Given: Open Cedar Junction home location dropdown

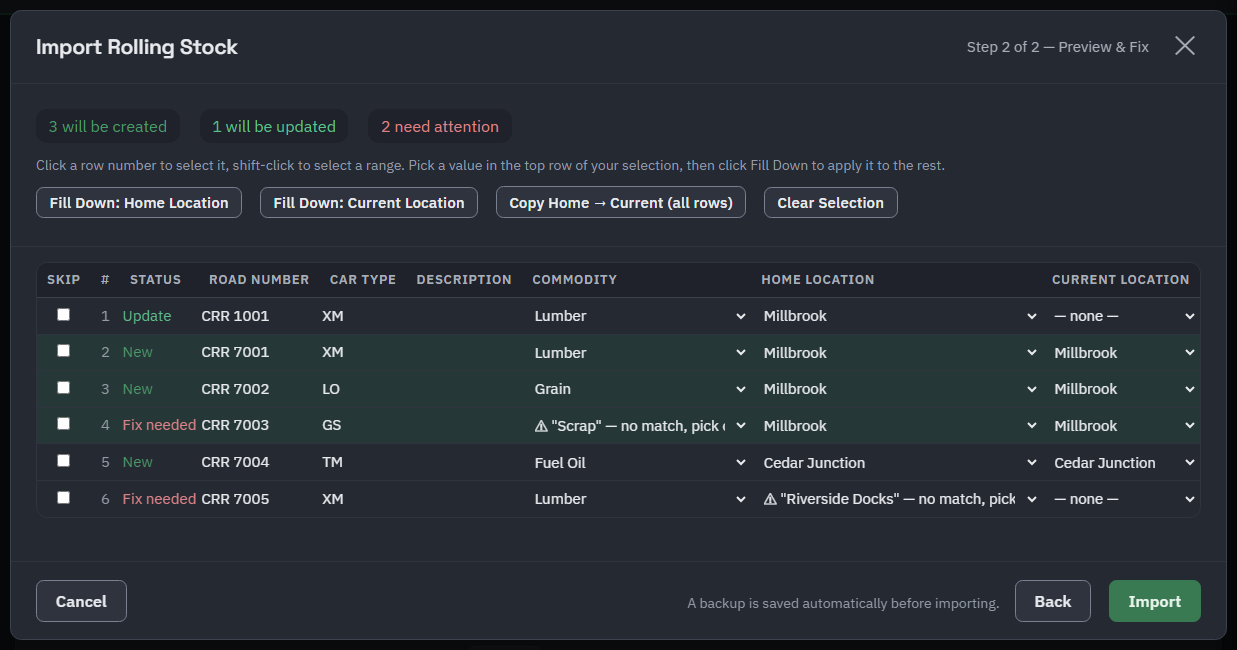Looking at the screenshot, I should 900,463.
